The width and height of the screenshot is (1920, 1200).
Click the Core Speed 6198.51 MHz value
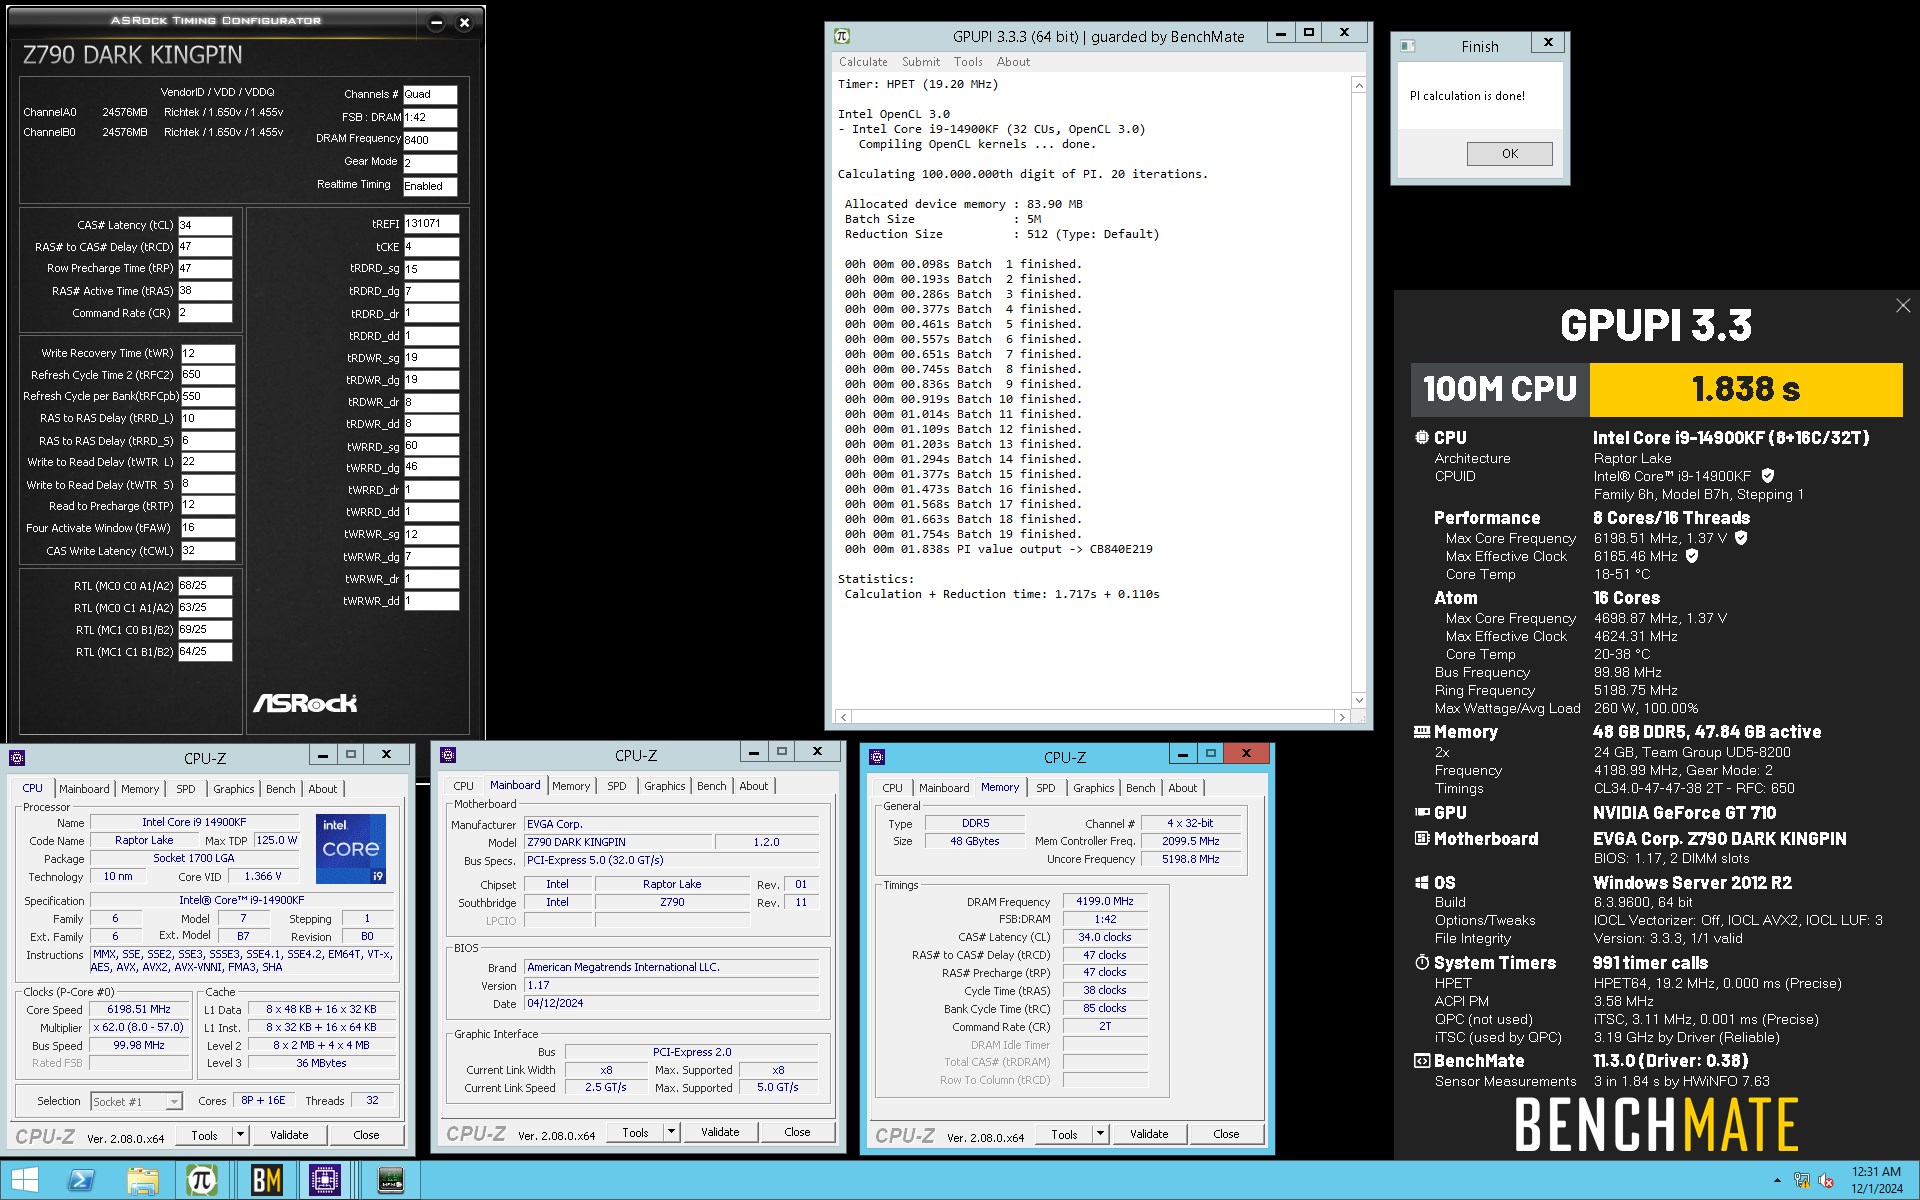[139, 1010]
